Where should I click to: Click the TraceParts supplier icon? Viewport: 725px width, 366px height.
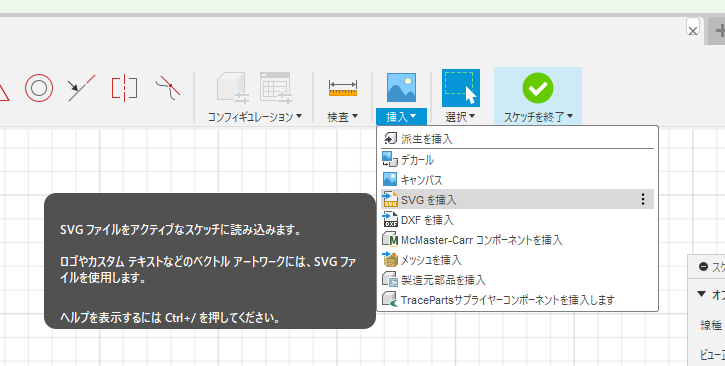tap(390, 299)
